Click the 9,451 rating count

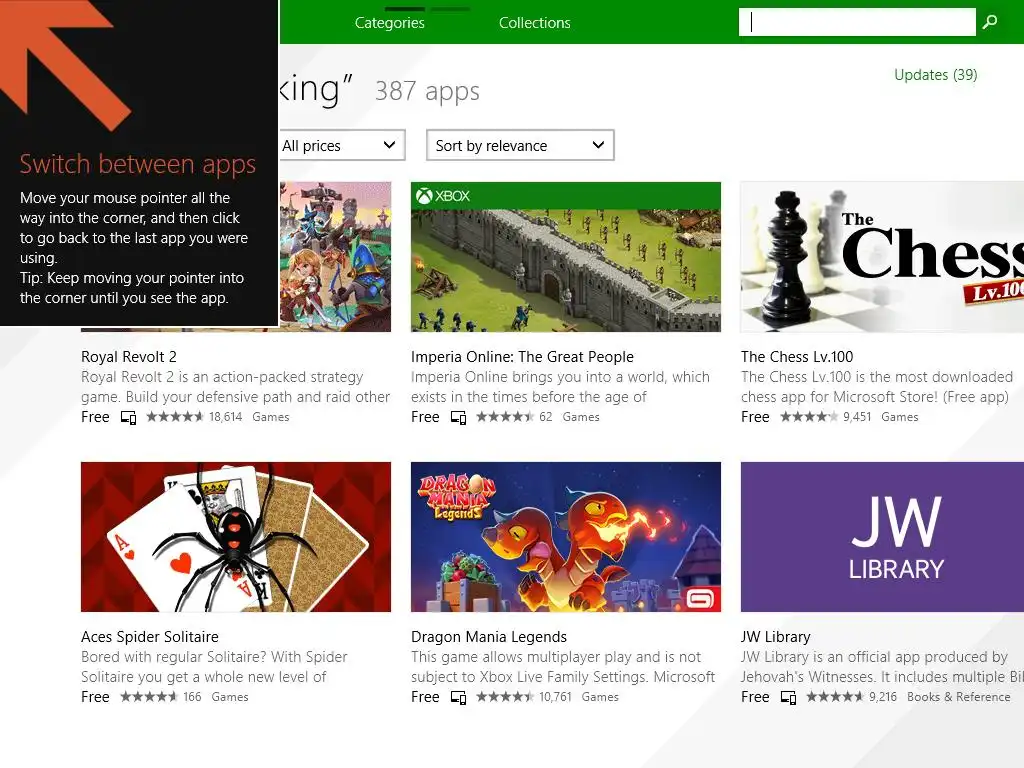[x=857, y=417]
